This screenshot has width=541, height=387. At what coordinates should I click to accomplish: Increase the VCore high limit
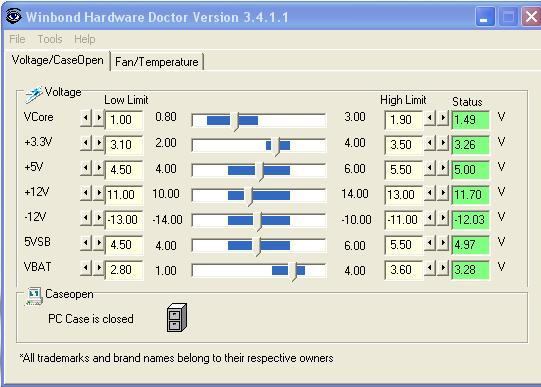click(443, 119)
